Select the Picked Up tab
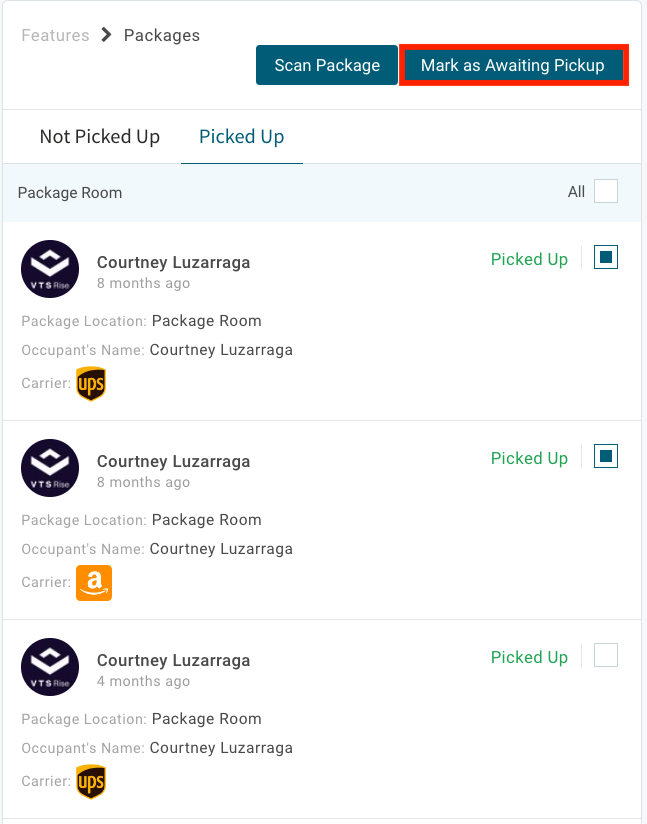This screenshot has width=647, height=824. click(x=242, y=137)
